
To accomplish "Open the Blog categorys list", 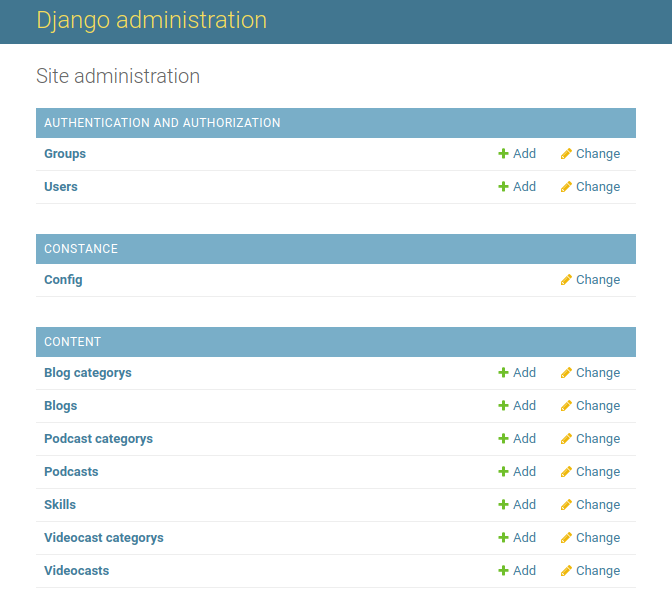I will click(x=88, y=373).
